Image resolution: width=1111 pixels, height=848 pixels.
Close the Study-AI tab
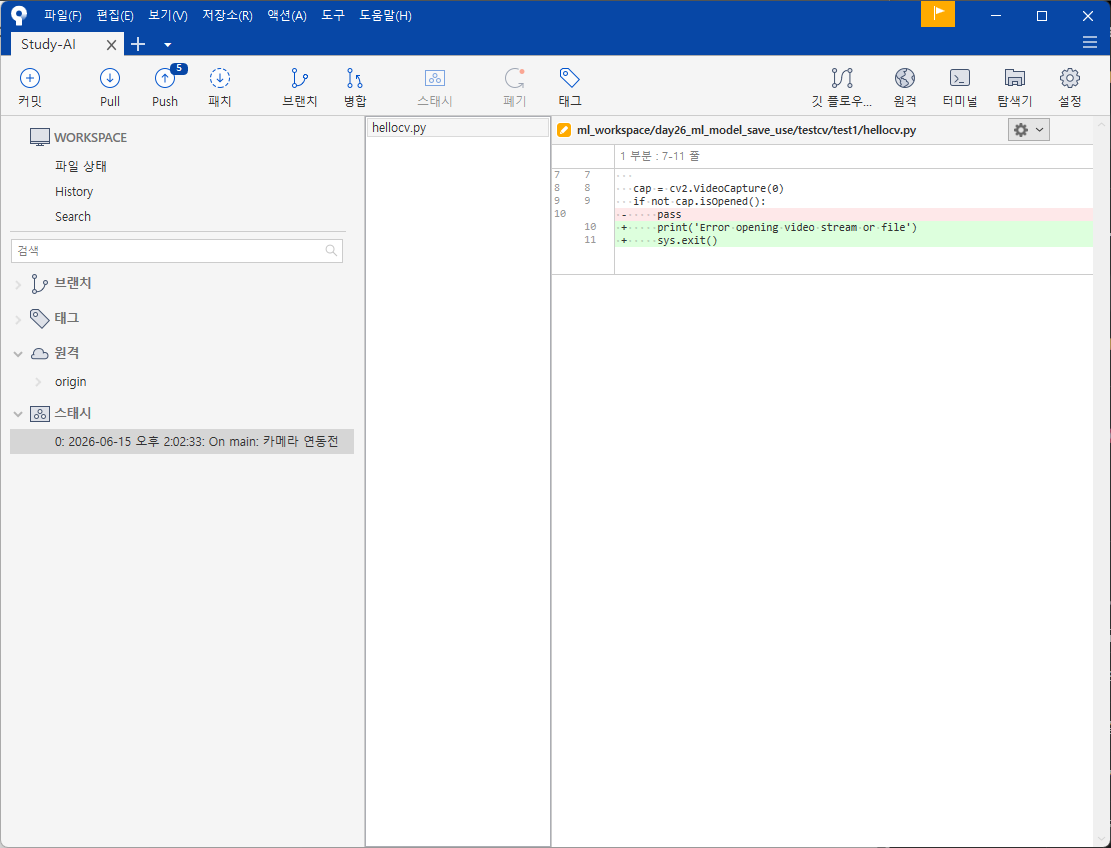pos(111,45)
